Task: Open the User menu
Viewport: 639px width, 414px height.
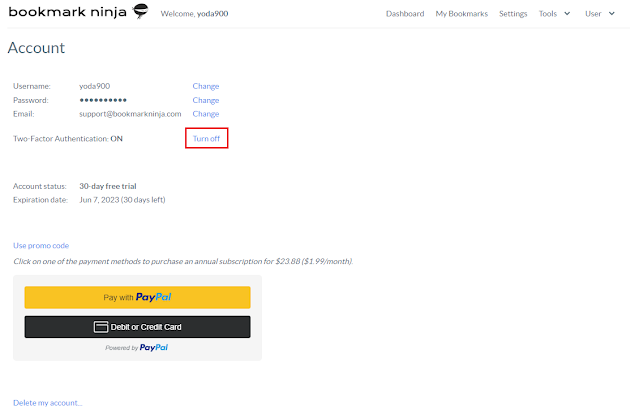Action: pos(593,13)
